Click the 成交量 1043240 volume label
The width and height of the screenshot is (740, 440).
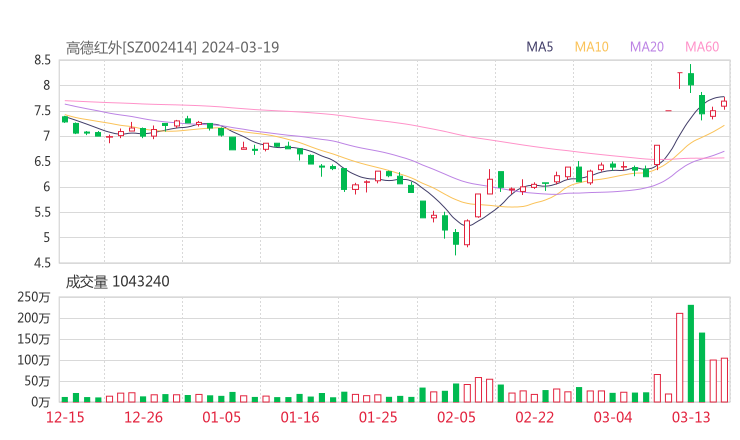pos(117,282)
